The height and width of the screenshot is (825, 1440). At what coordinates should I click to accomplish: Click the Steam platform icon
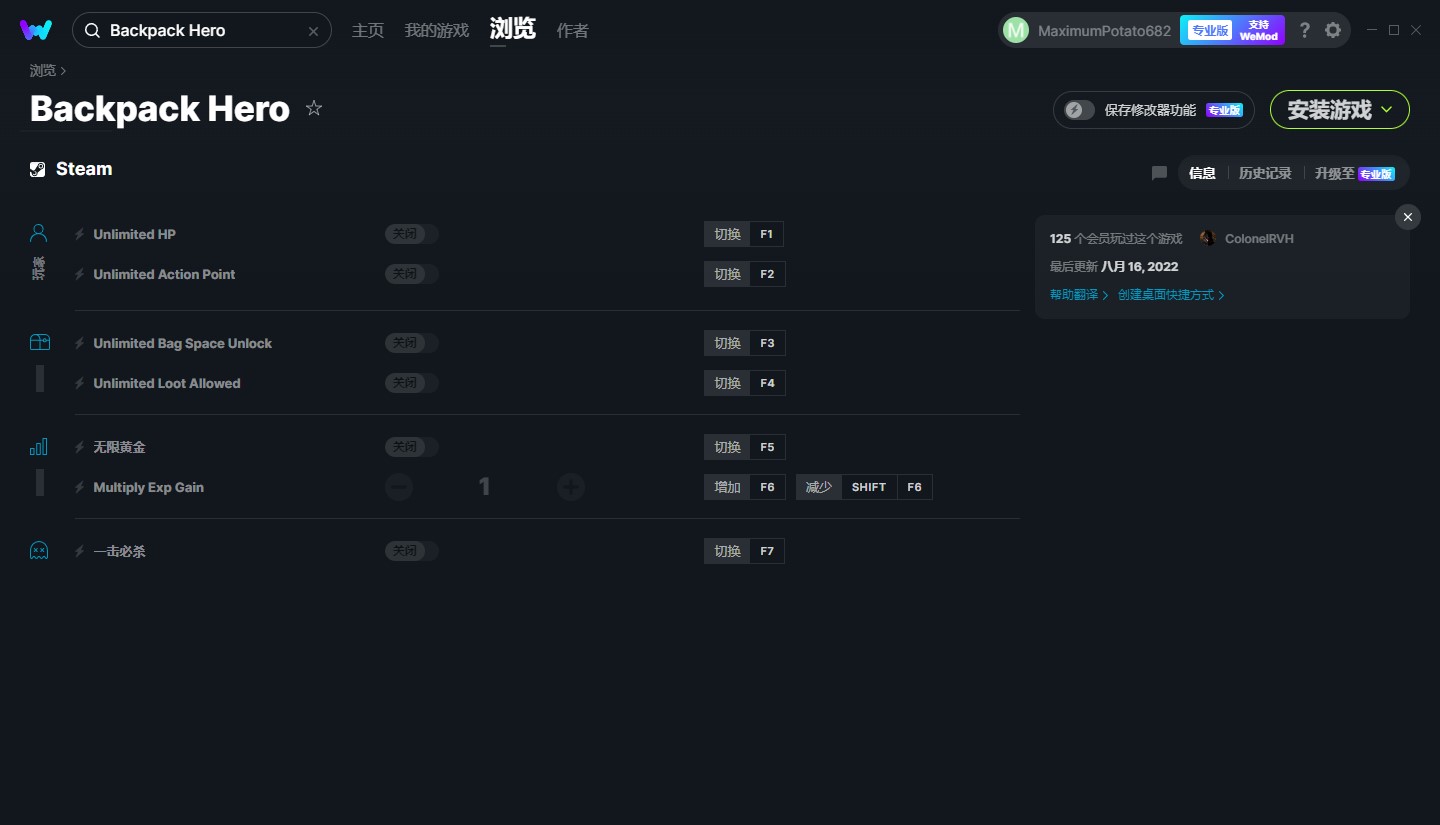point(37,169)
